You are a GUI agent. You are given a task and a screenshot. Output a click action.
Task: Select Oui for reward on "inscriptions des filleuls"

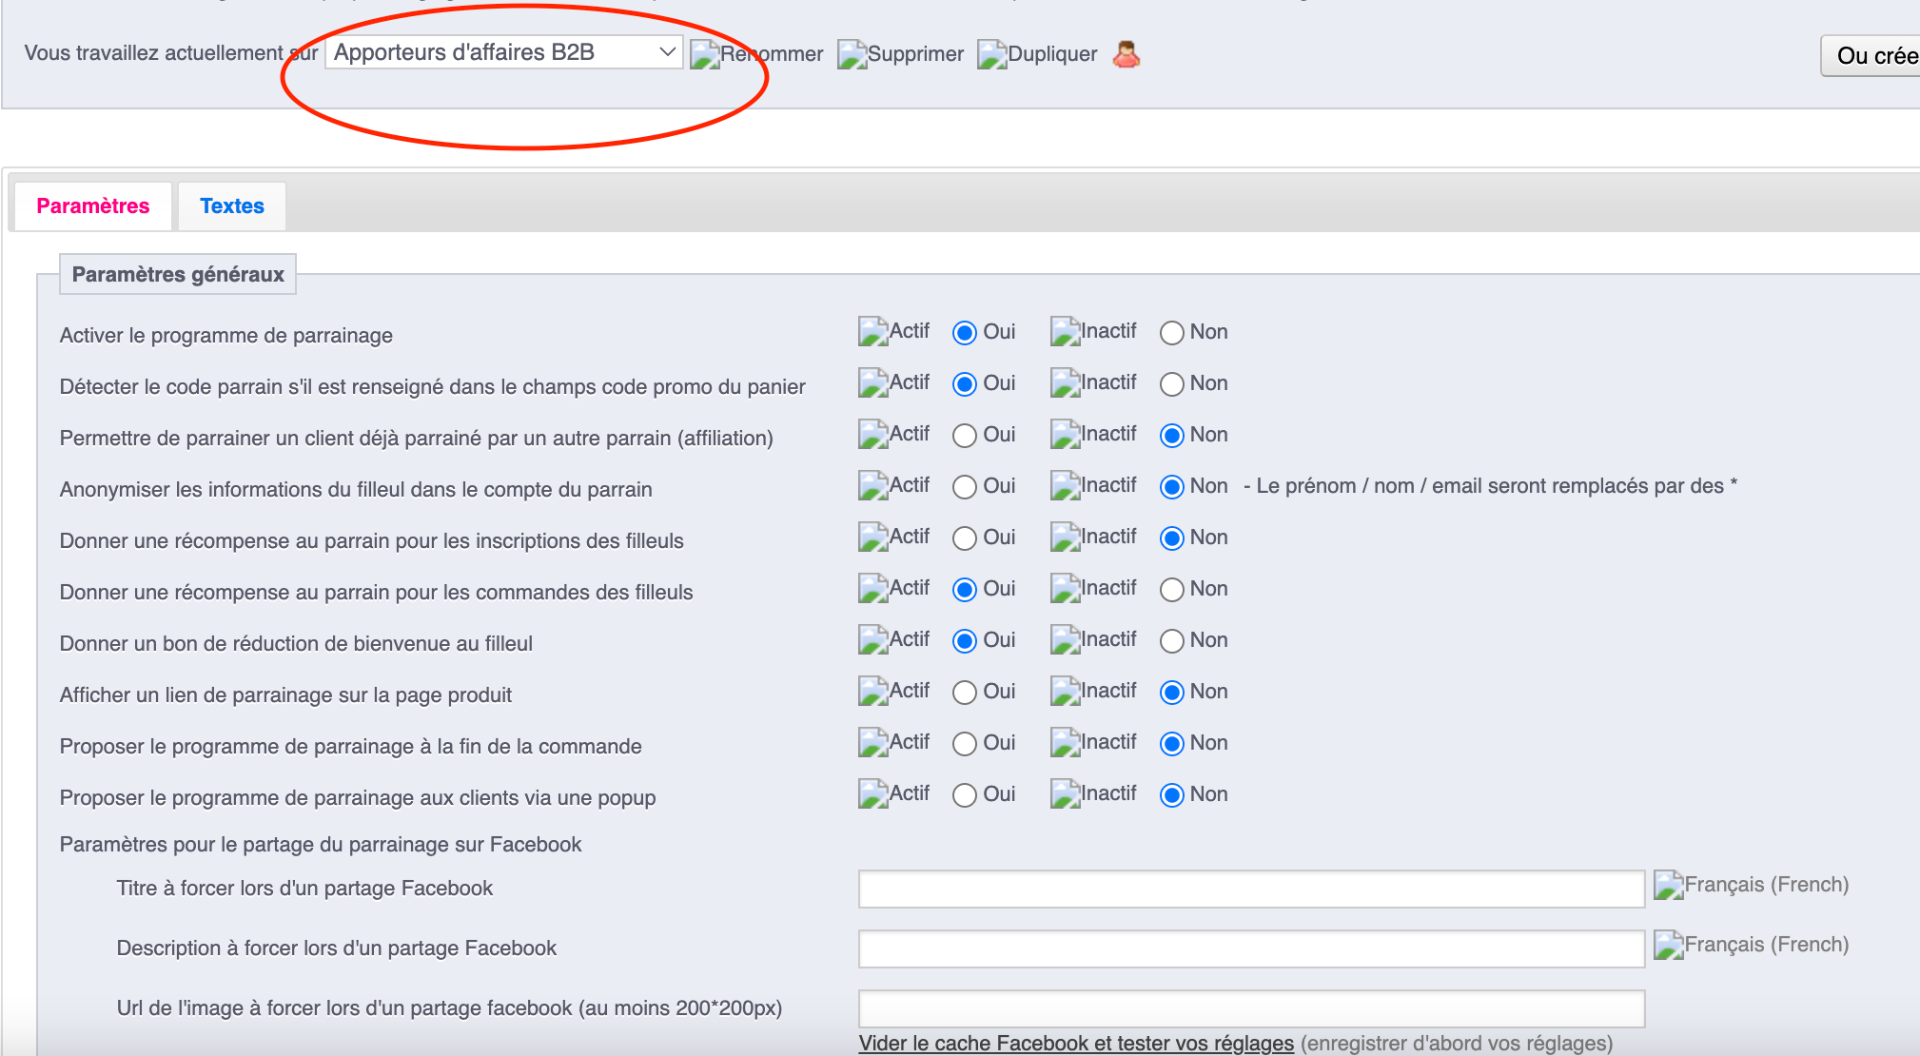pos(965,539)
